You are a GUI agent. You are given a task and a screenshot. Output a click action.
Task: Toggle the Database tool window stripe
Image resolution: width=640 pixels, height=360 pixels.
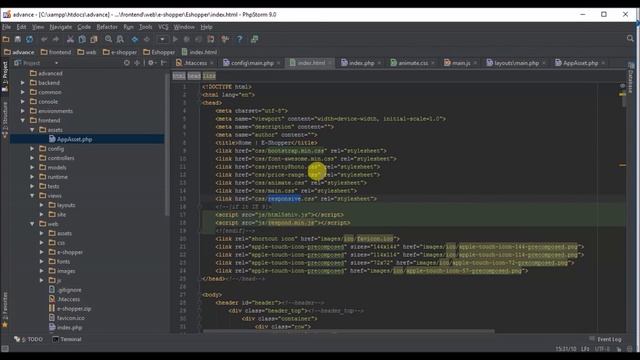tap(631, 78)
